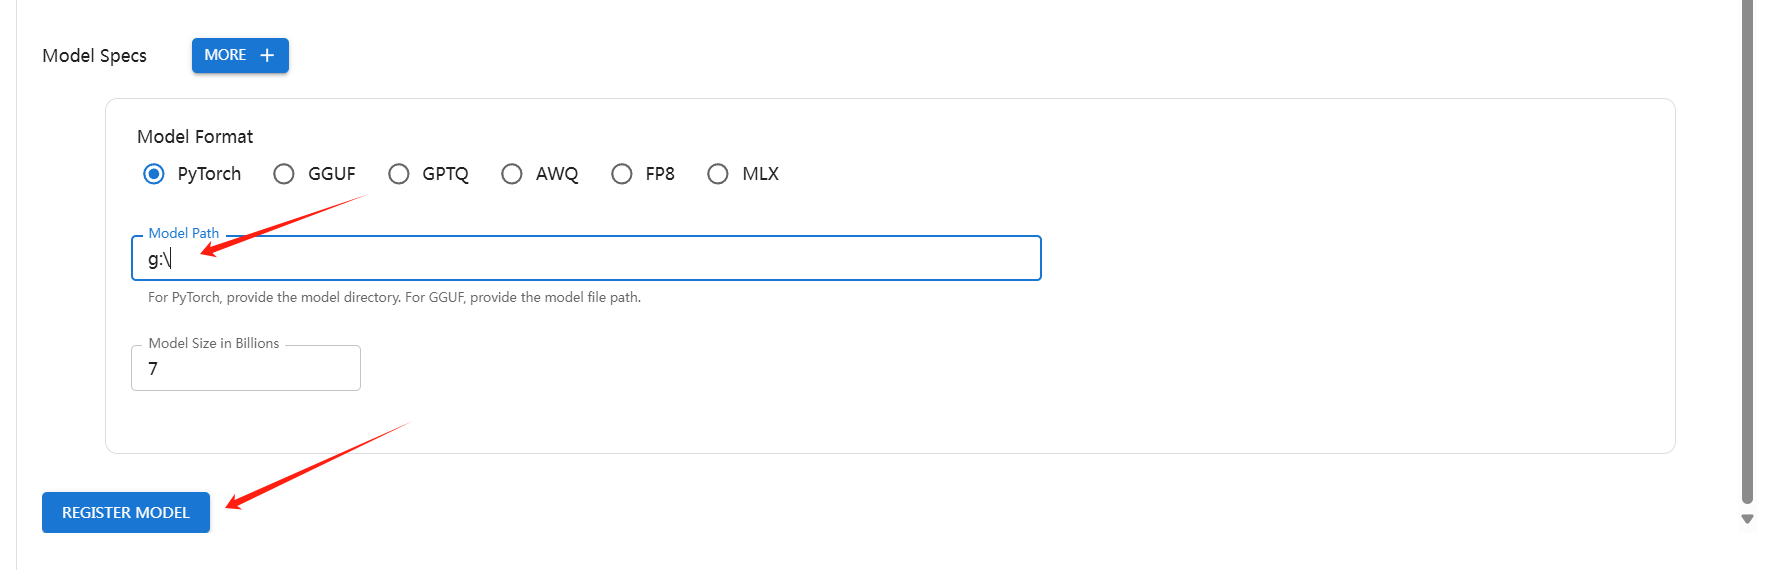The image size is (1775, 570).
Task: Click the scroll-down arrow on the scrollbar
Action: click(x=1747, y=519)
